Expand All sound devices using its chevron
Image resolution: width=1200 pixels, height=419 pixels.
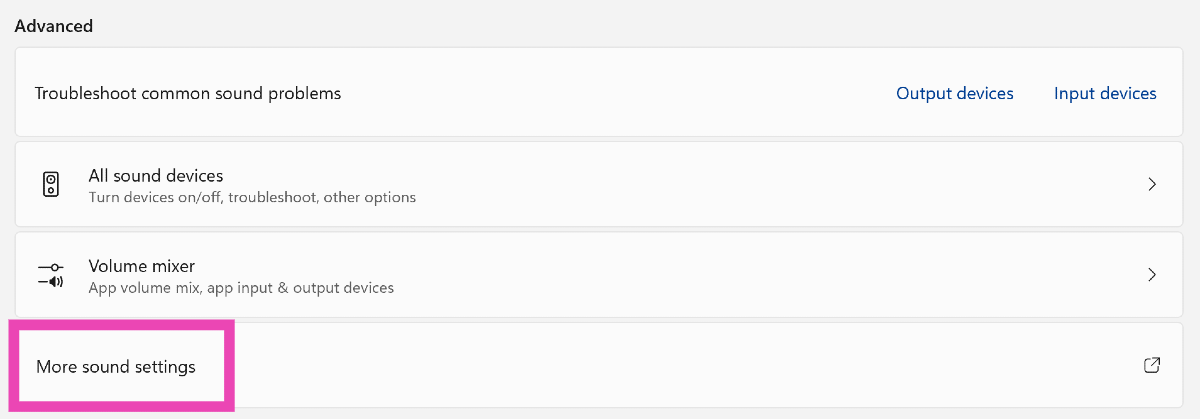pos(1152,185)
